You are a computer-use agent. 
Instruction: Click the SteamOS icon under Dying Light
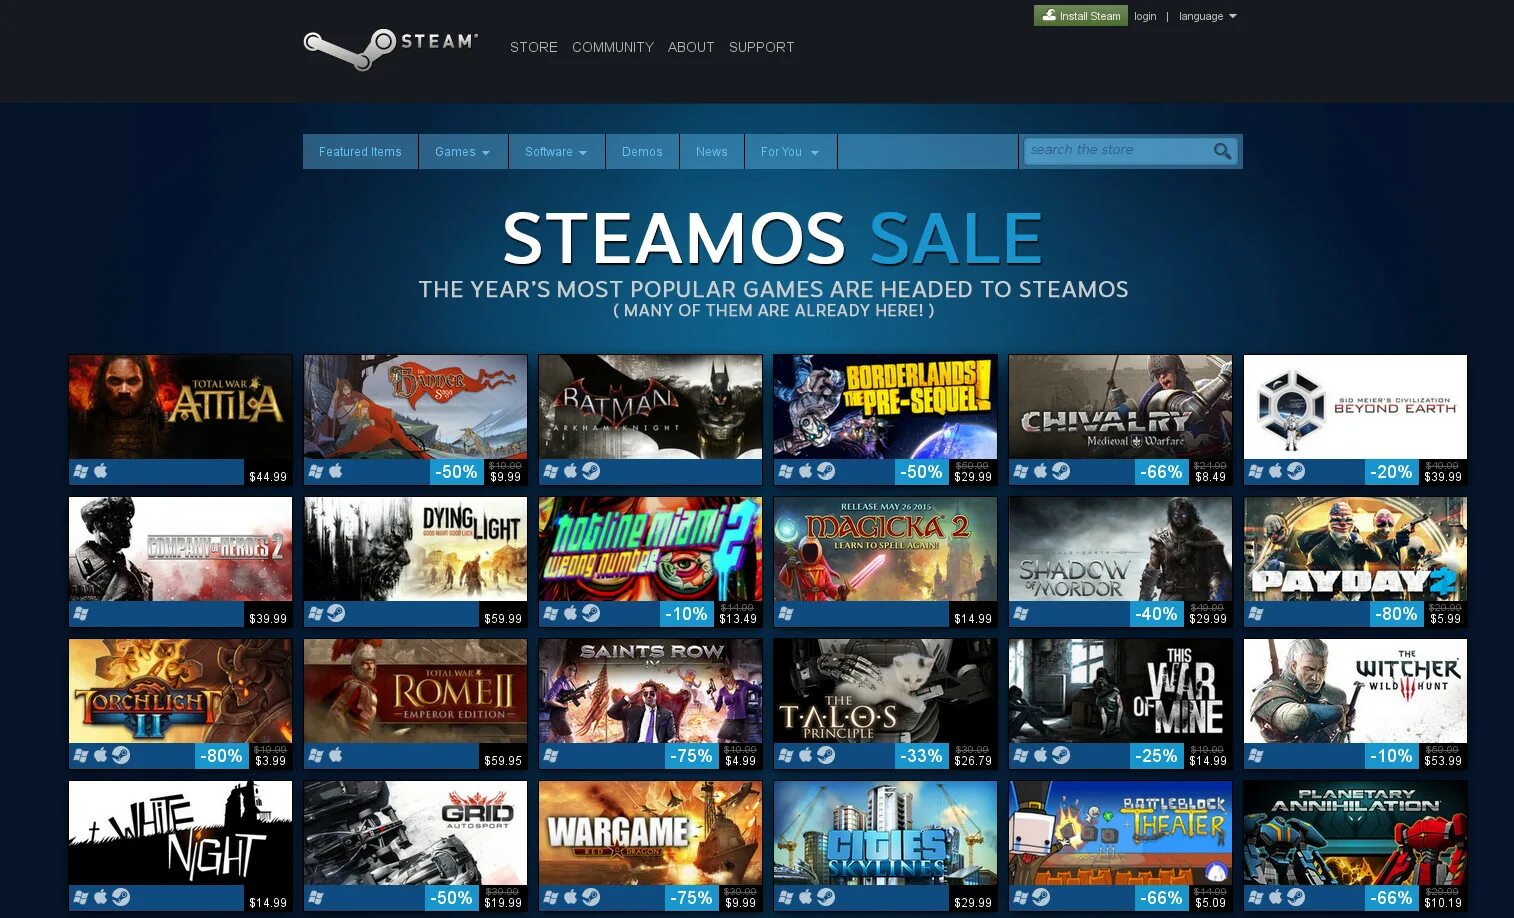coord(336,613)
